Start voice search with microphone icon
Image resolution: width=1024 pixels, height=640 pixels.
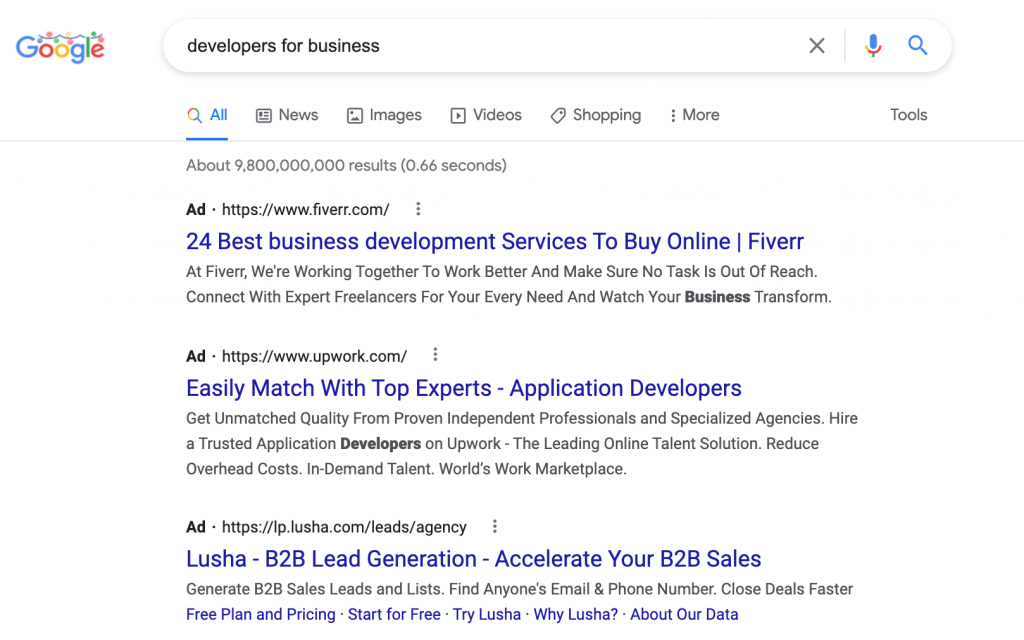(873, 46)
